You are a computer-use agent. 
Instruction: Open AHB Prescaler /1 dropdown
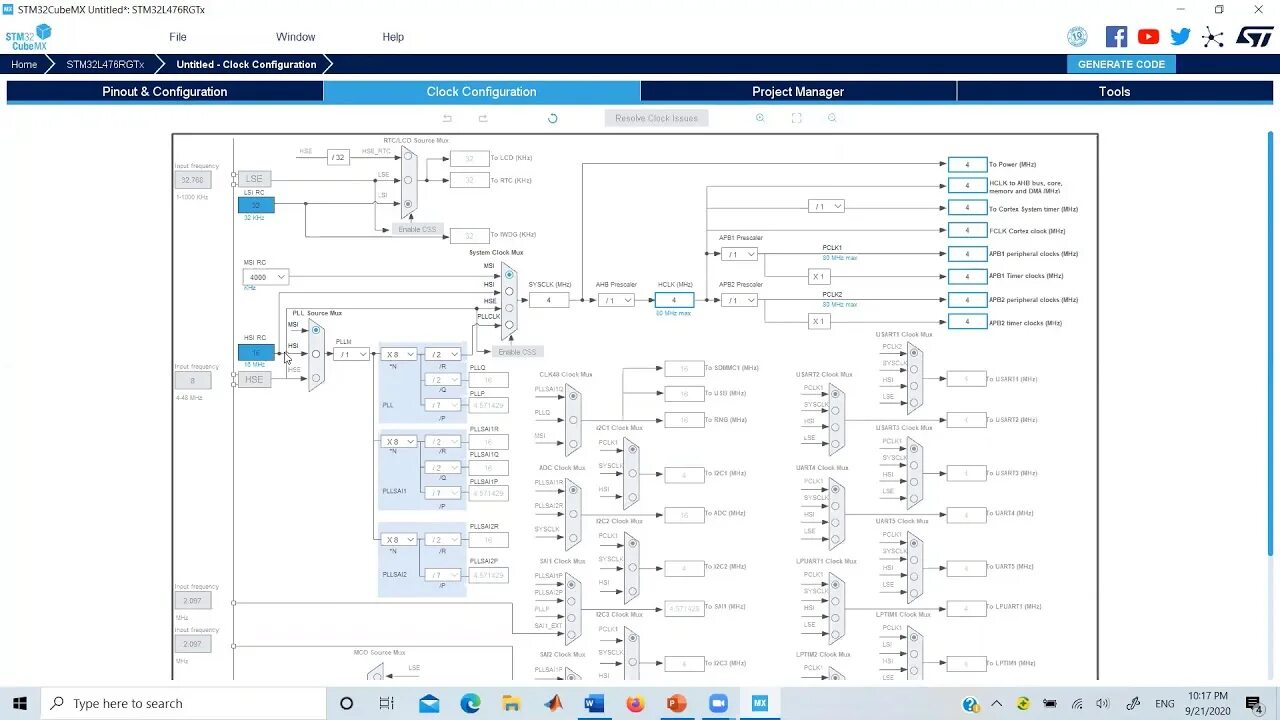(616, 300)
